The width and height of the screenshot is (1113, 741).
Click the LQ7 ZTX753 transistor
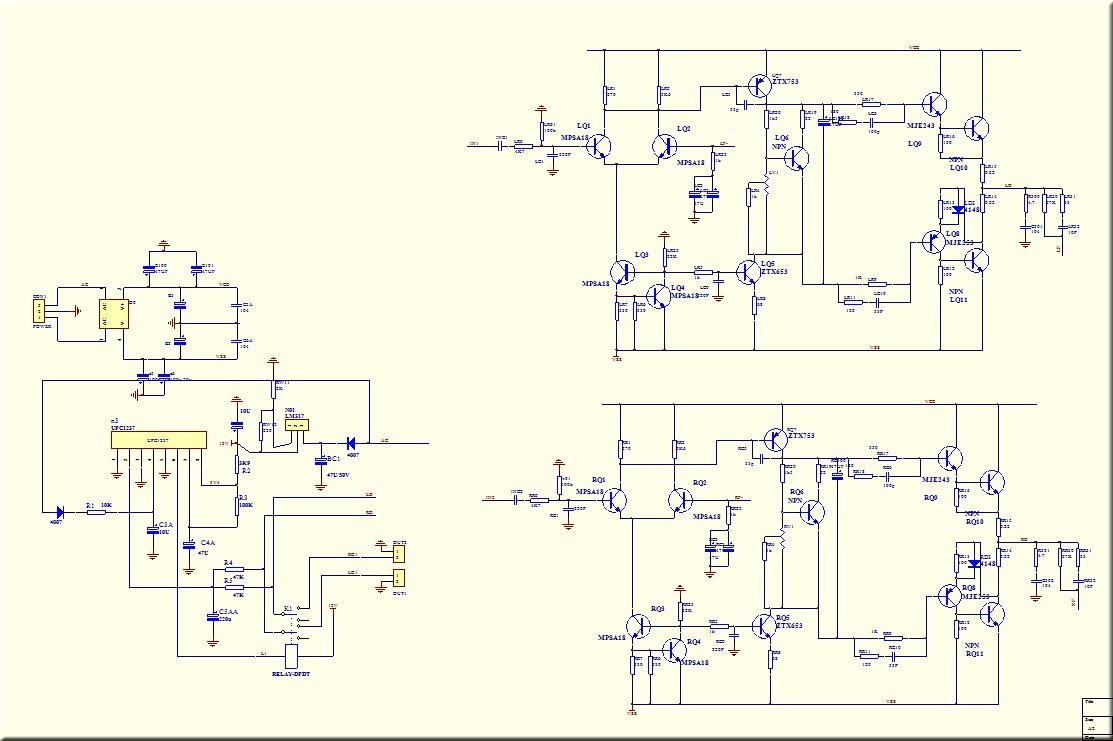(760, 87)
